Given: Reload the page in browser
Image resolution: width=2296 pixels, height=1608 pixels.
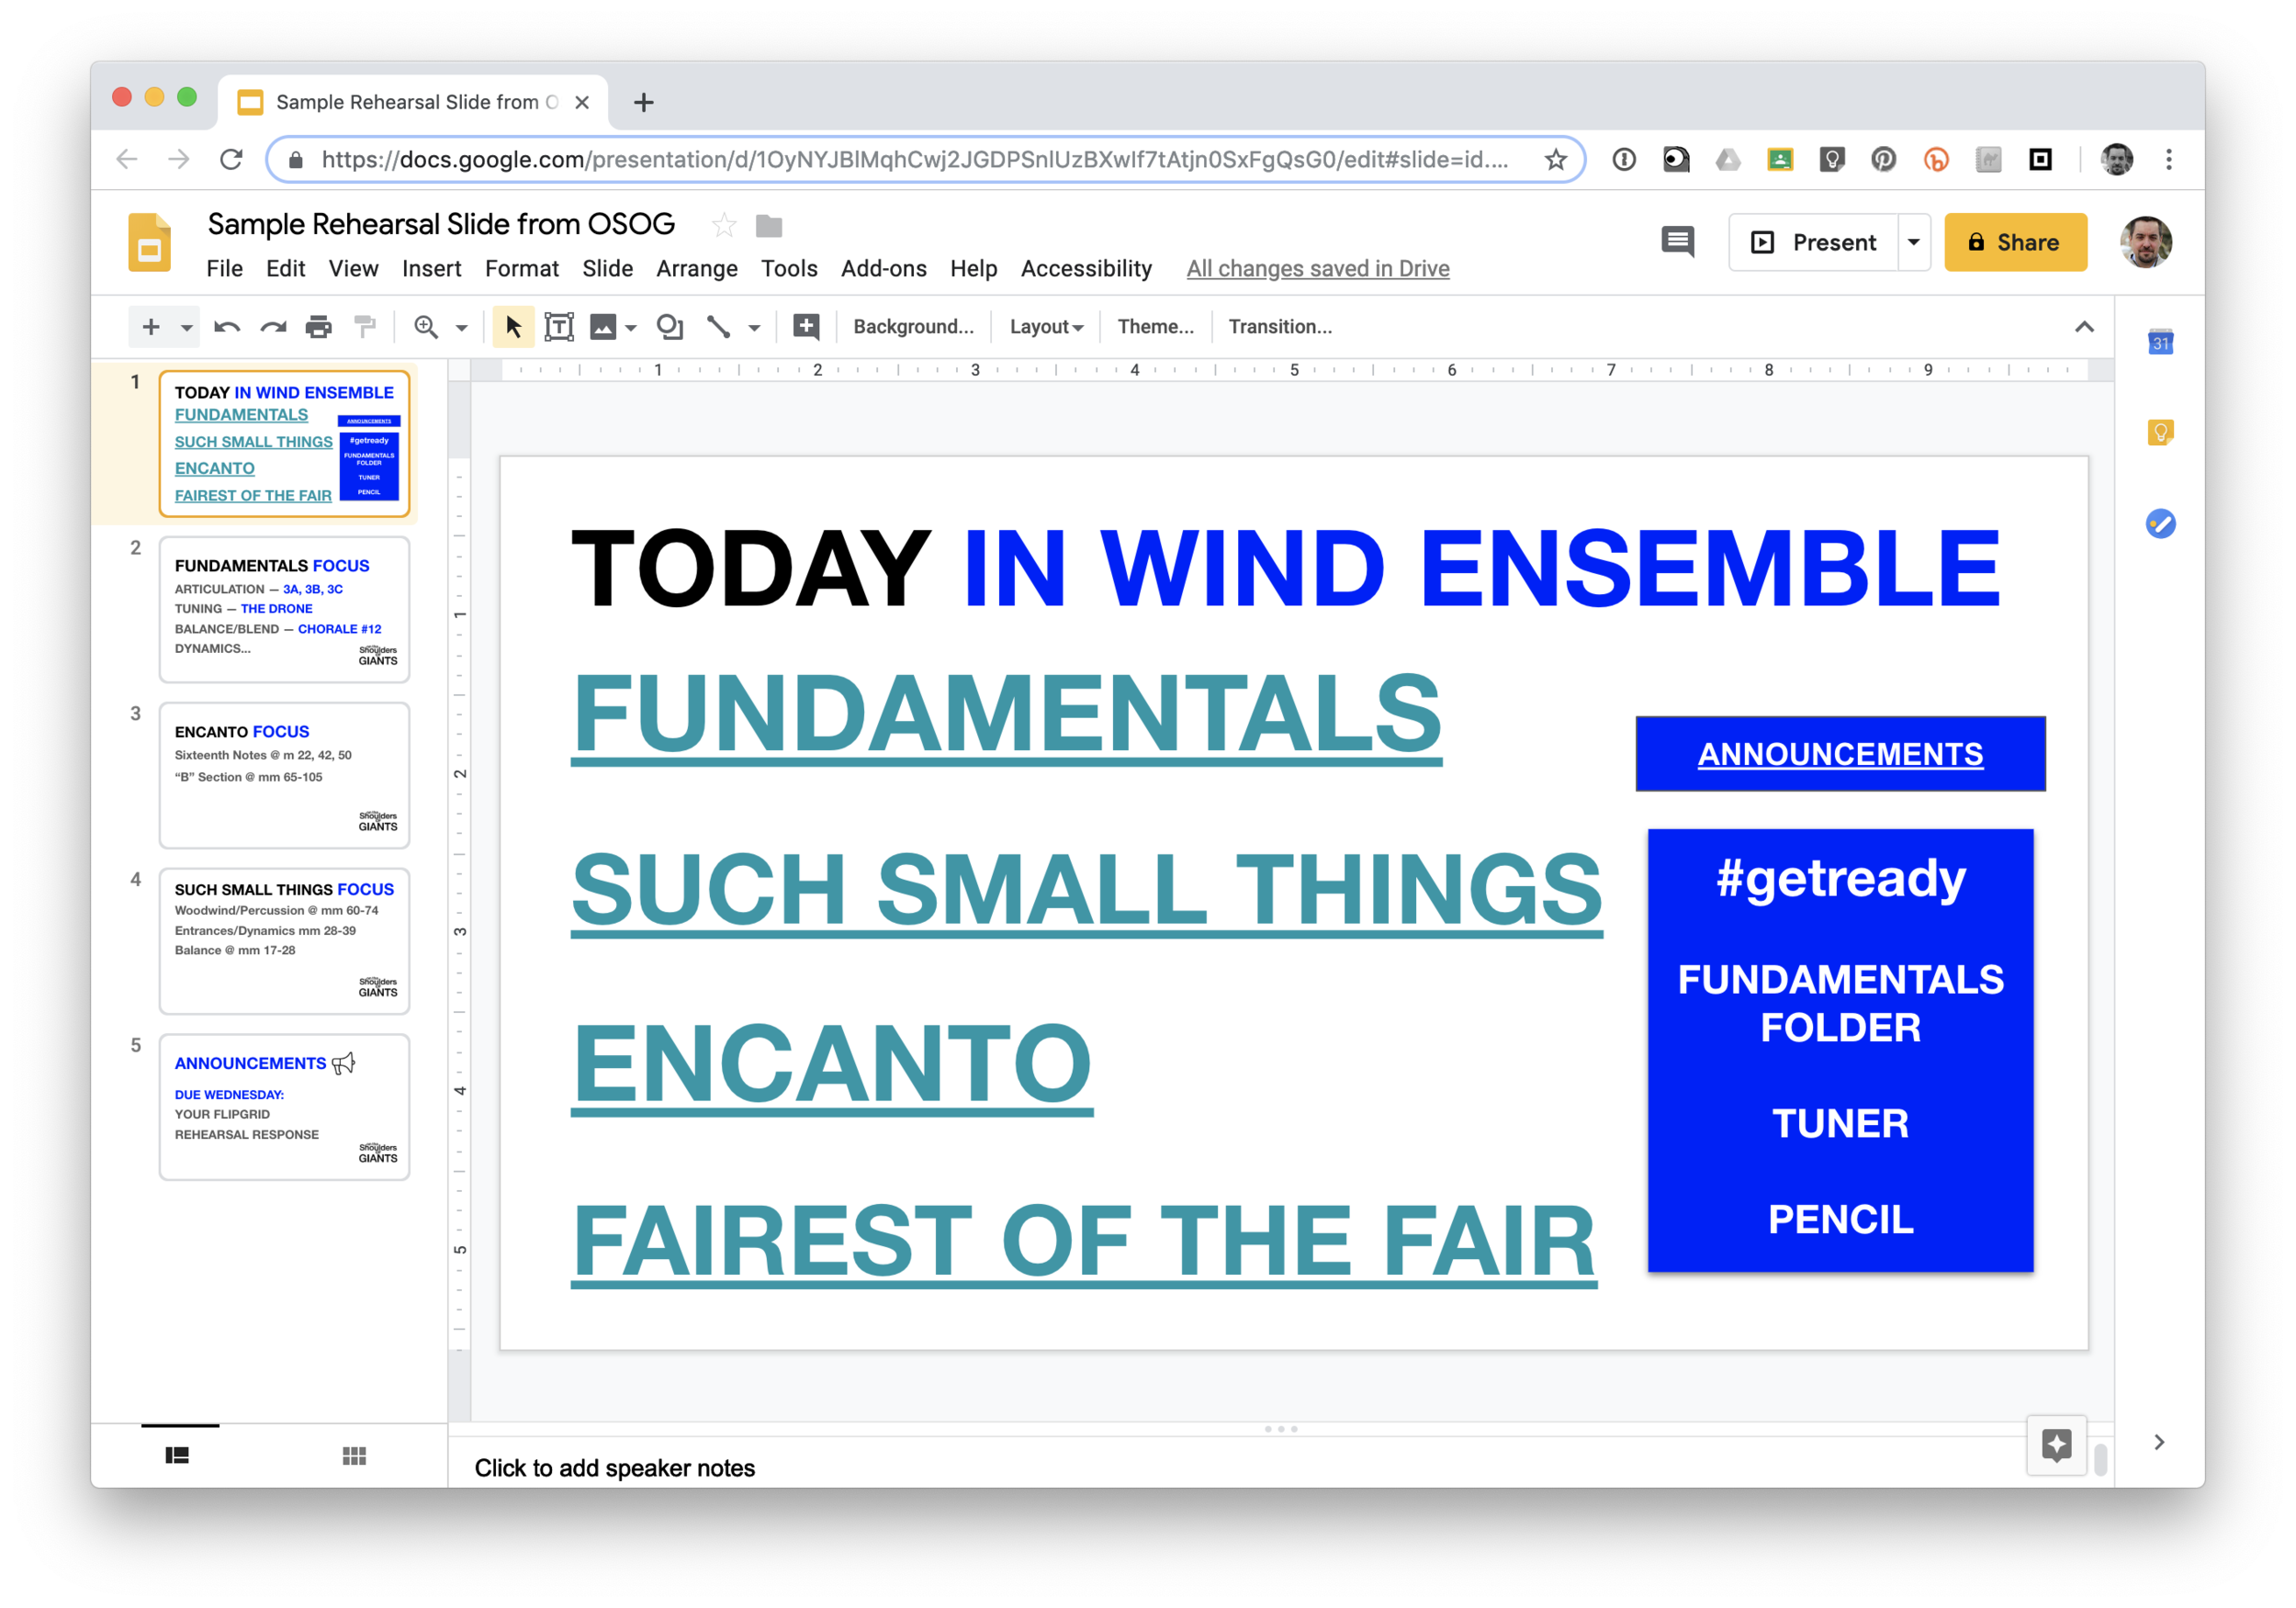Looking at the screenshot, I should pos(231,159).
